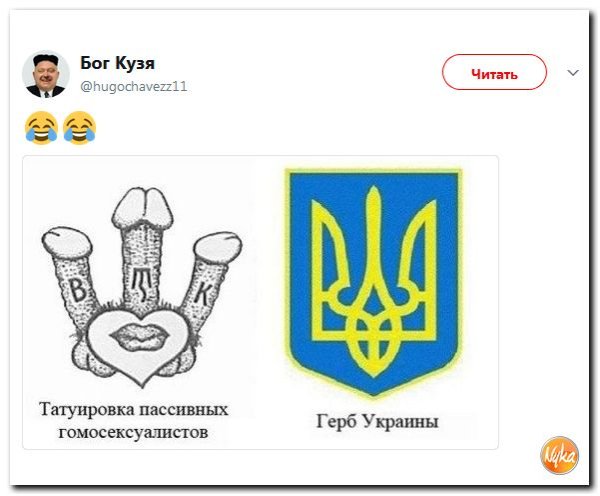Viewport: 600px width, 496px height.
Task: Expand the tweet options chevron
Action: pos(572,73)
